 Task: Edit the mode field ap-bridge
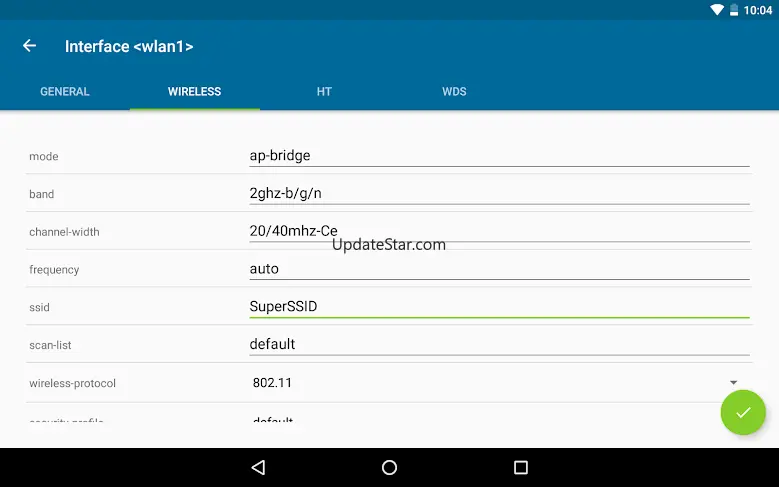click(499, 156)
